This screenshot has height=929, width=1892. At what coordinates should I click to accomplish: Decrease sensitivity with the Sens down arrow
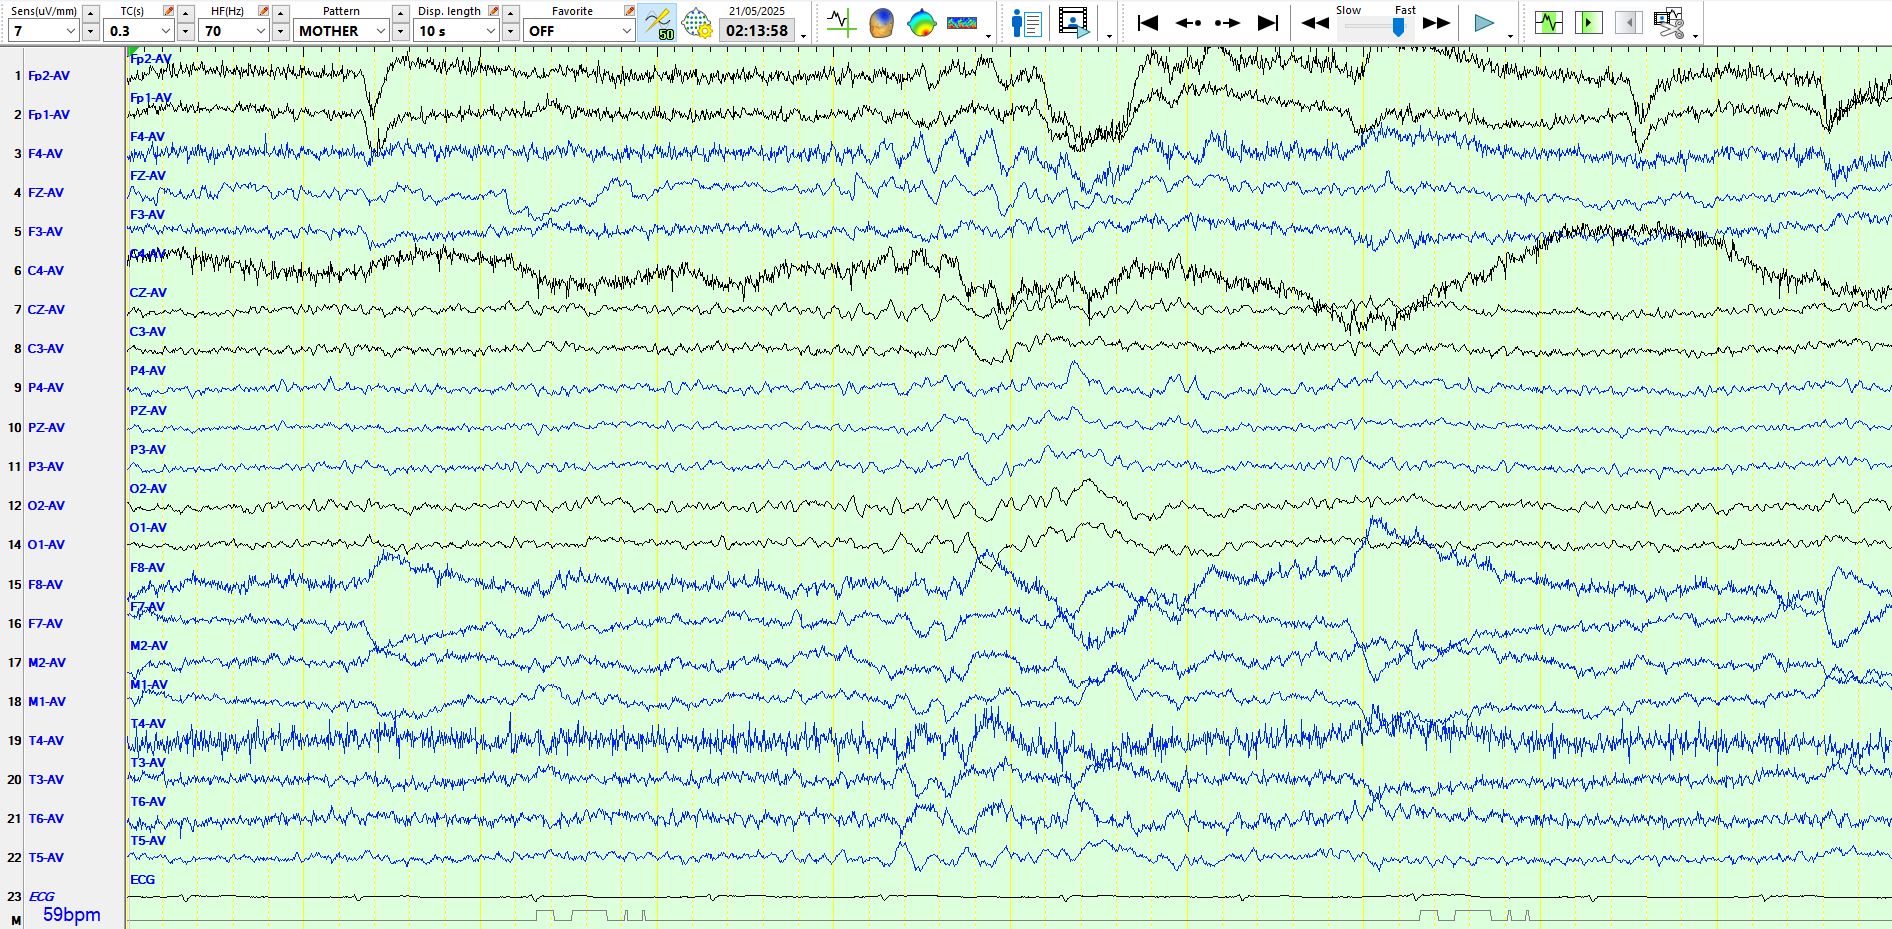[90, 31]
